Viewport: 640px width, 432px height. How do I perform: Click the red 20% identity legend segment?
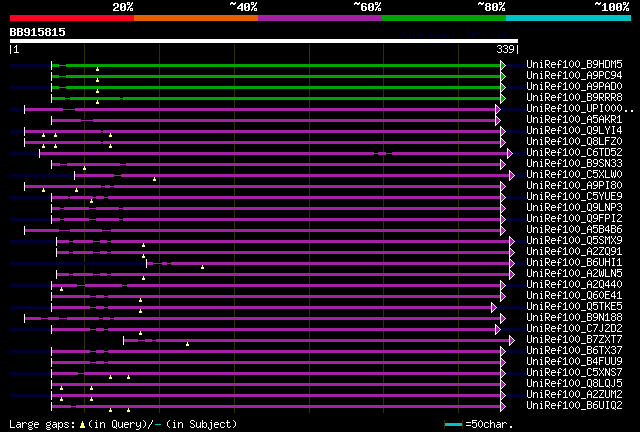click(72, 18)
